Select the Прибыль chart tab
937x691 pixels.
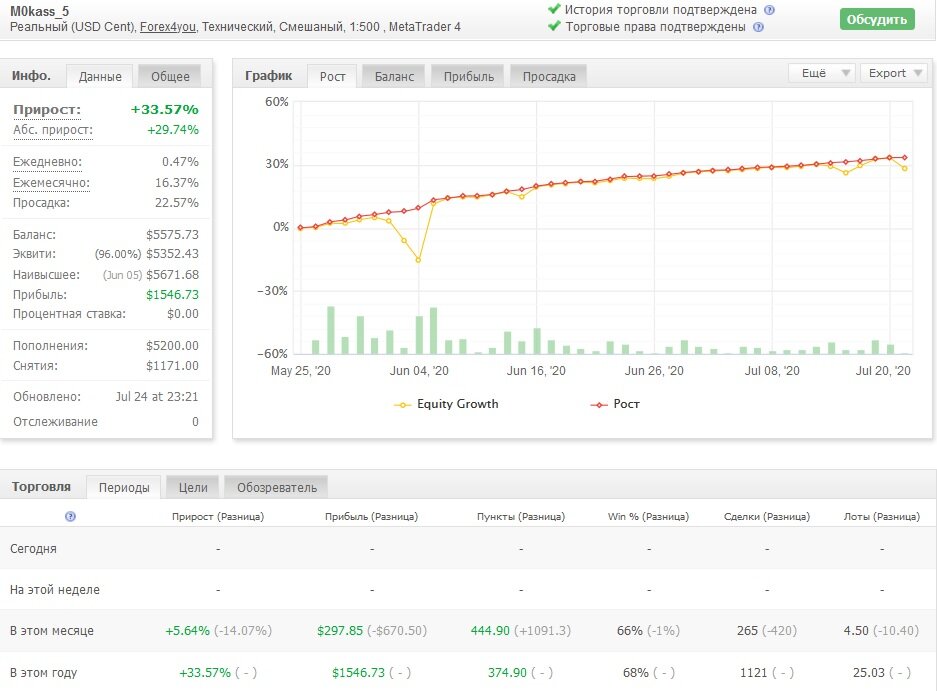(468, 77)
